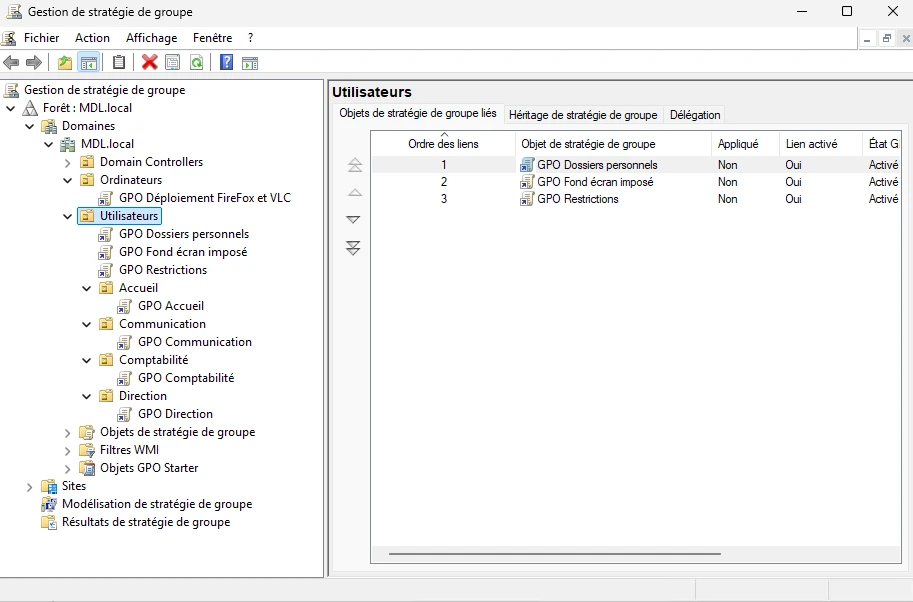Toggle the Show/Hide console tree icon
Viewport: 913px width, 602px height.
point(89,62)
